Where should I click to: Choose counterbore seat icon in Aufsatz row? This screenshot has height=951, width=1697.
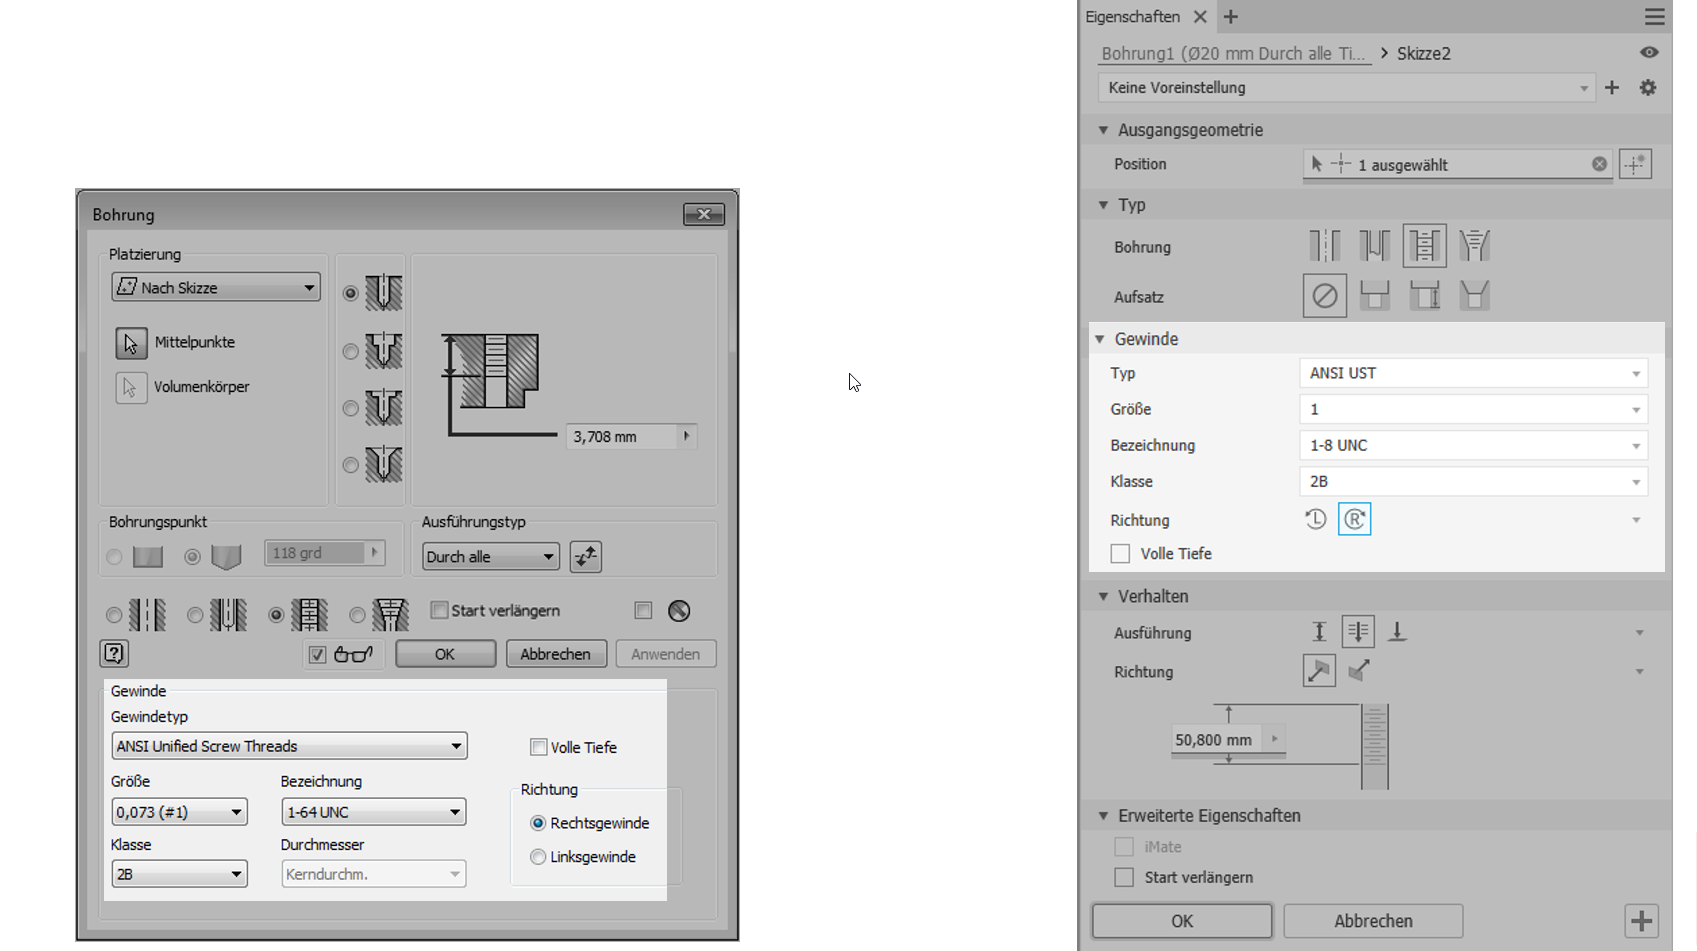[1374, 296]
